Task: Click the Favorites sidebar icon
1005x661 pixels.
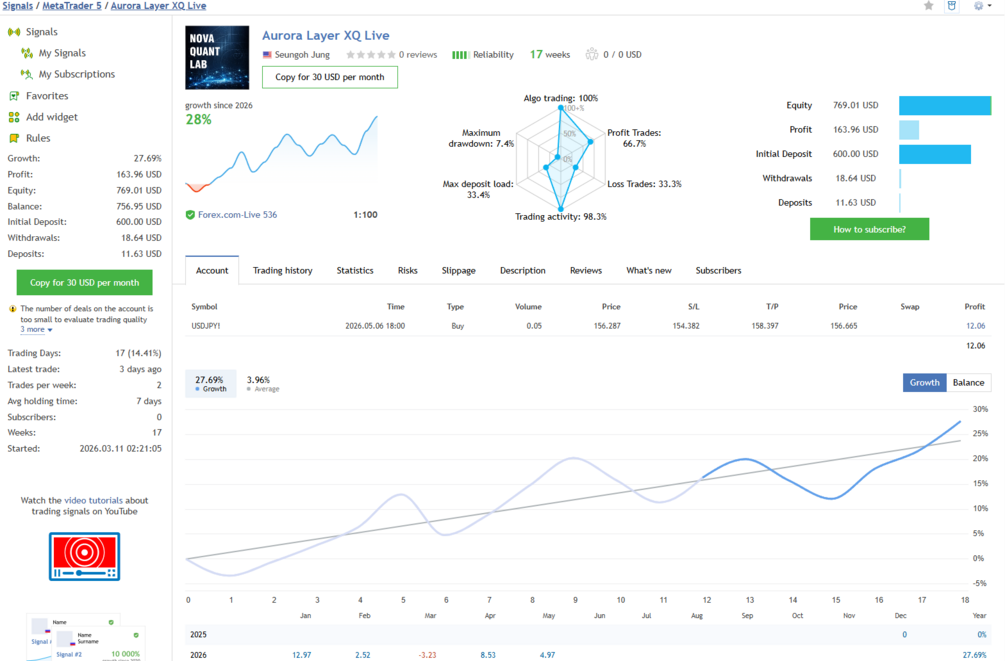Action: pos(13,96)
